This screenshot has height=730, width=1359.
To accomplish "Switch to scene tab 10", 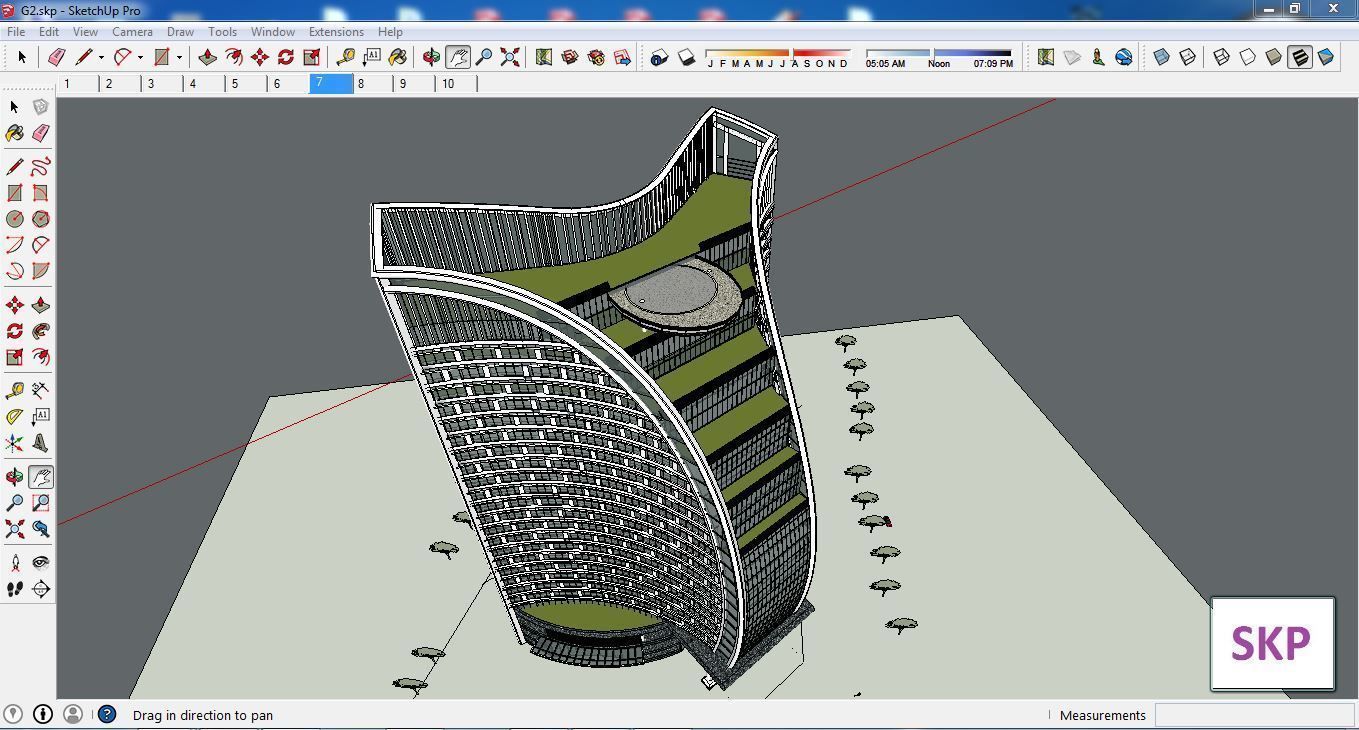I will coord(456,84).
